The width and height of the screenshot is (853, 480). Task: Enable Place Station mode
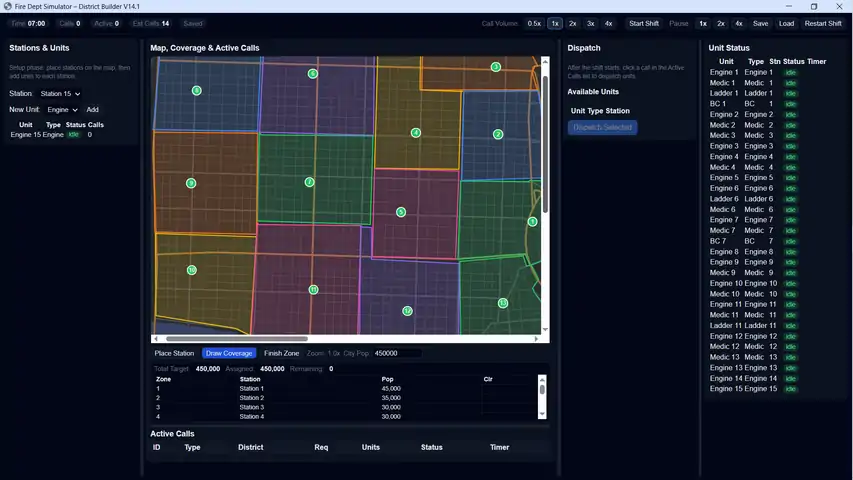(174, 353)
